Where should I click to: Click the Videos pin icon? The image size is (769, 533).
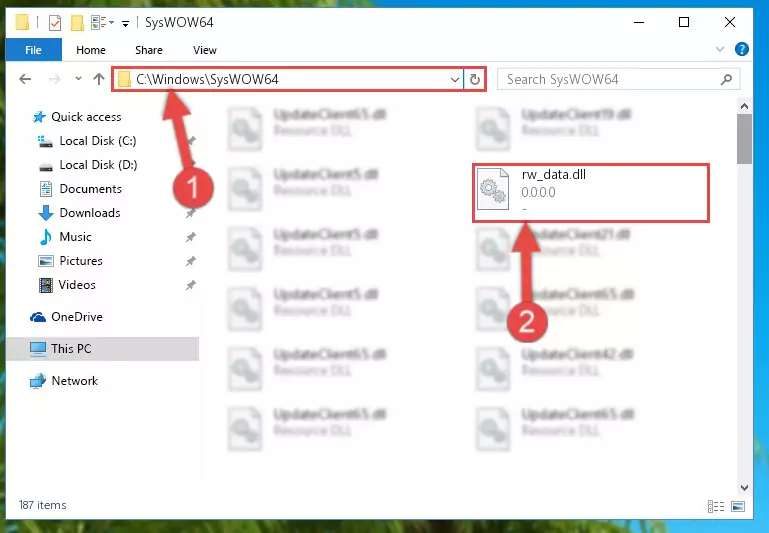[190, 285]
